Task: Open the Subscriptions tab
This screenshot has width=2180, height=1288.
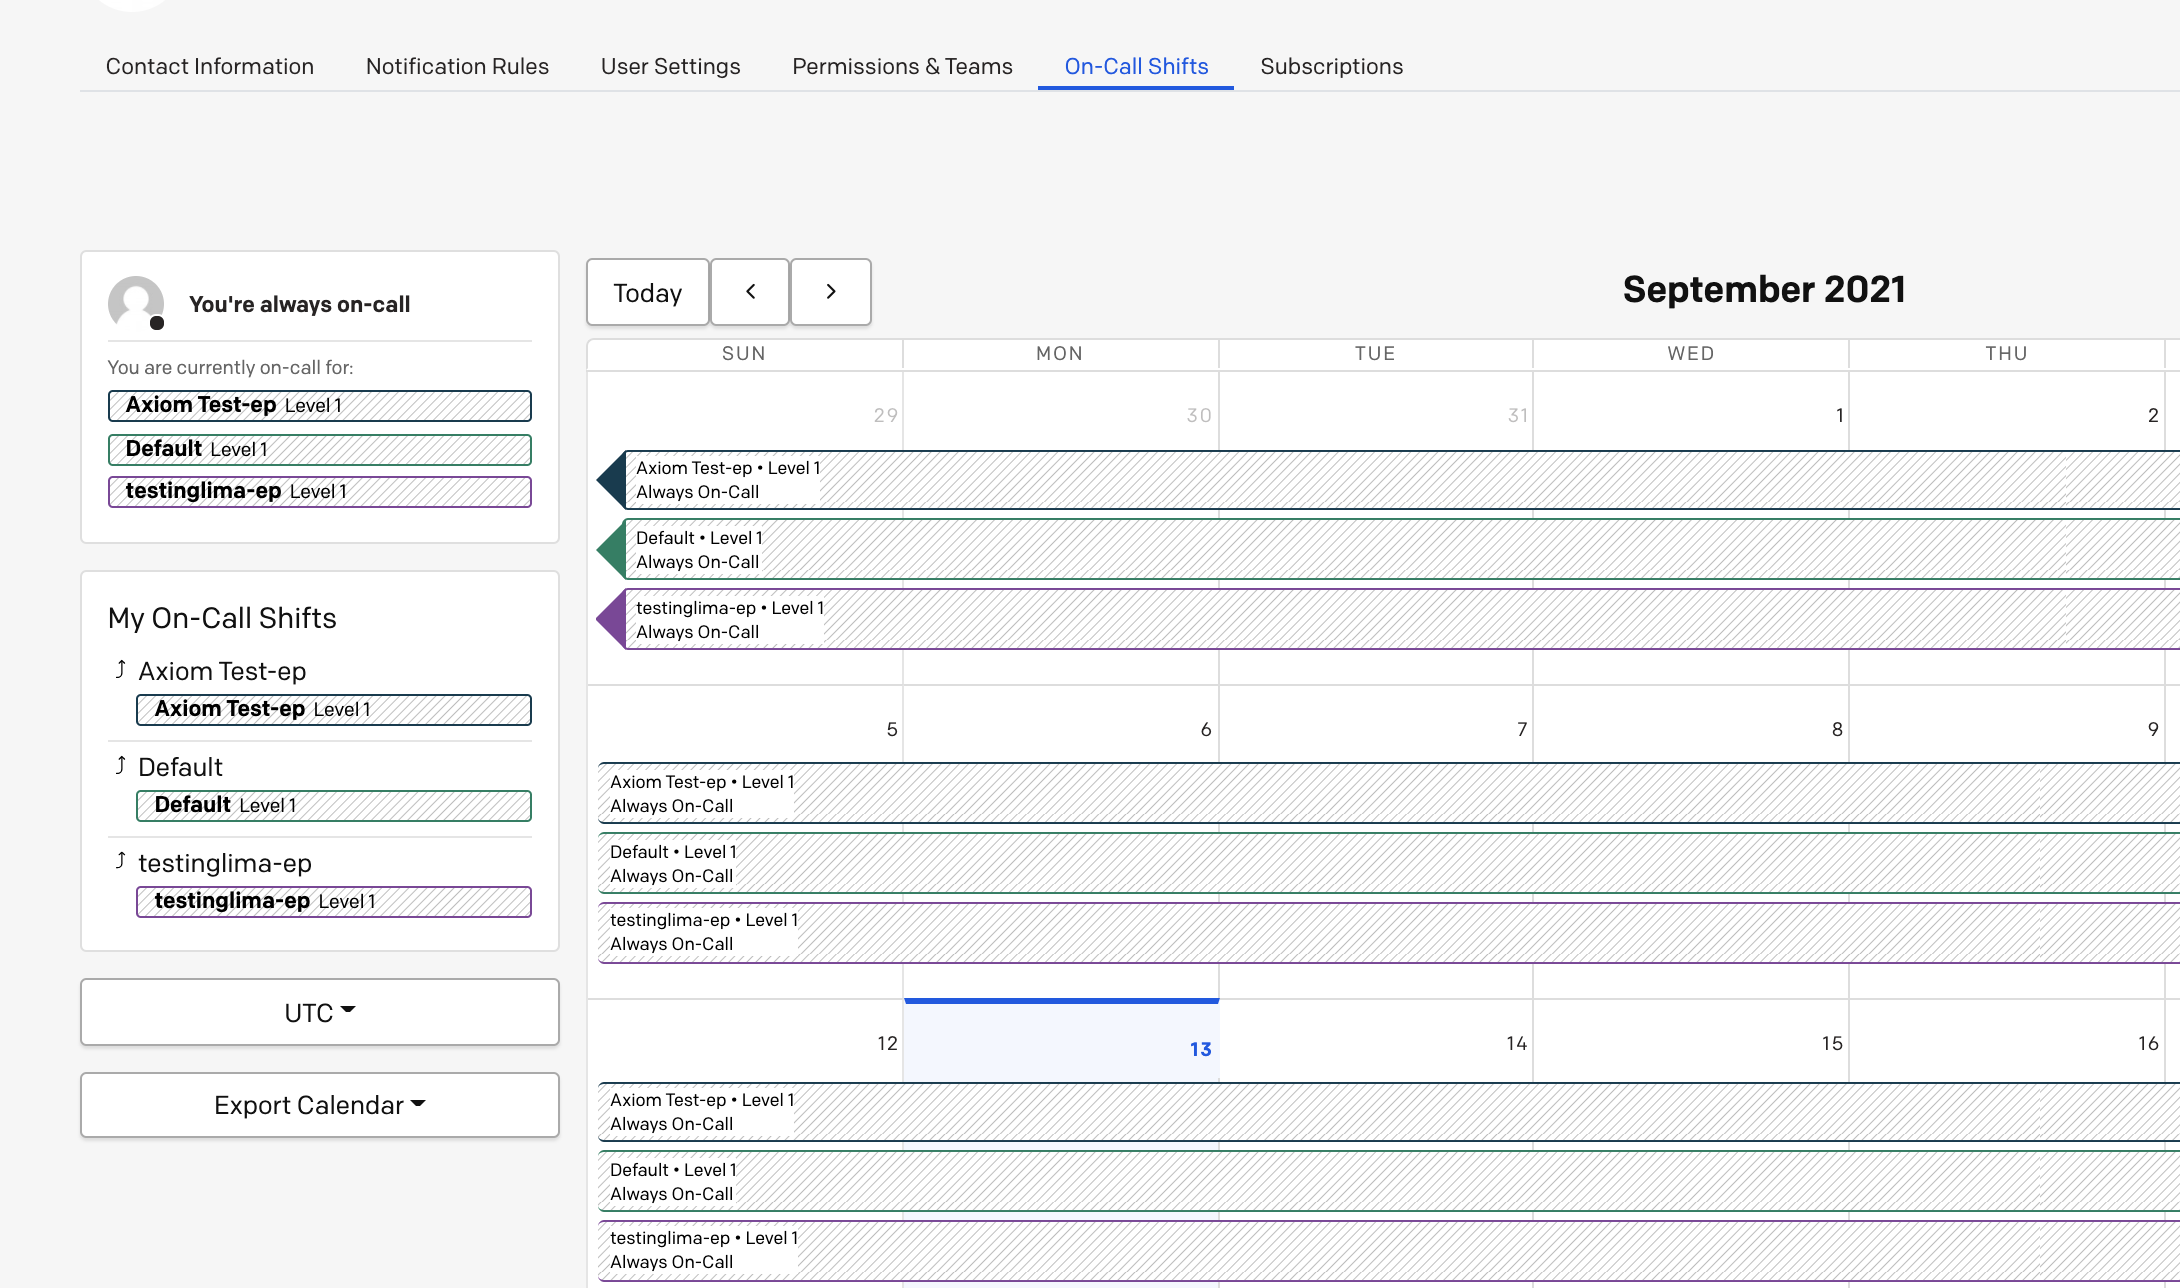Action: pyautogui.click(x=1331, y=66)
